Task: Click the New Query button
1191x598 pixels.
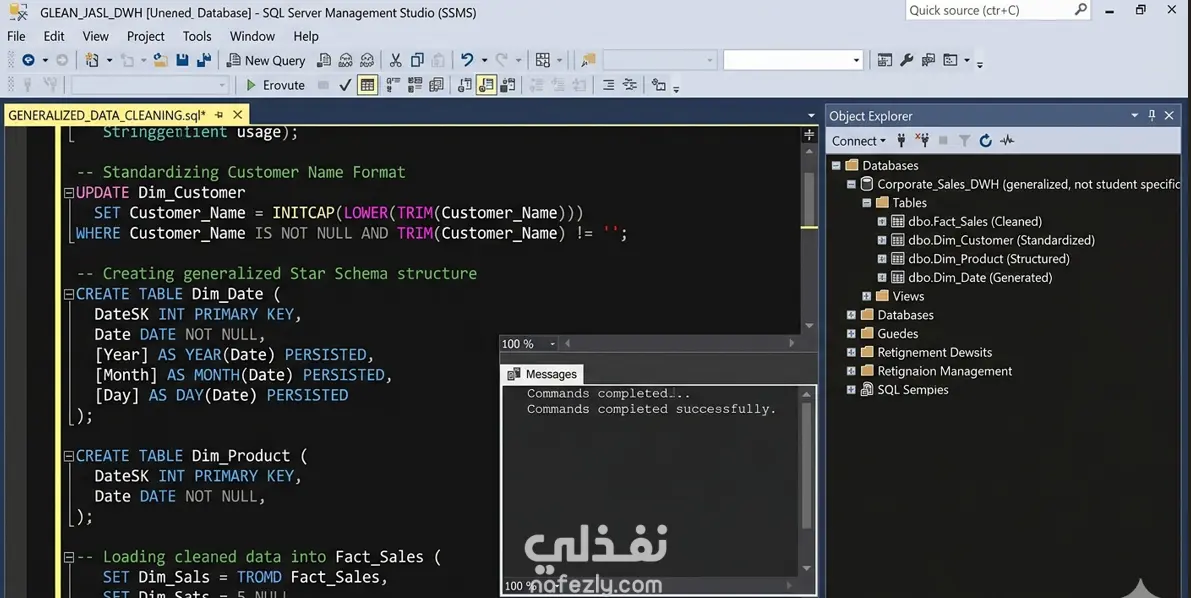Action: coord(266,60)
